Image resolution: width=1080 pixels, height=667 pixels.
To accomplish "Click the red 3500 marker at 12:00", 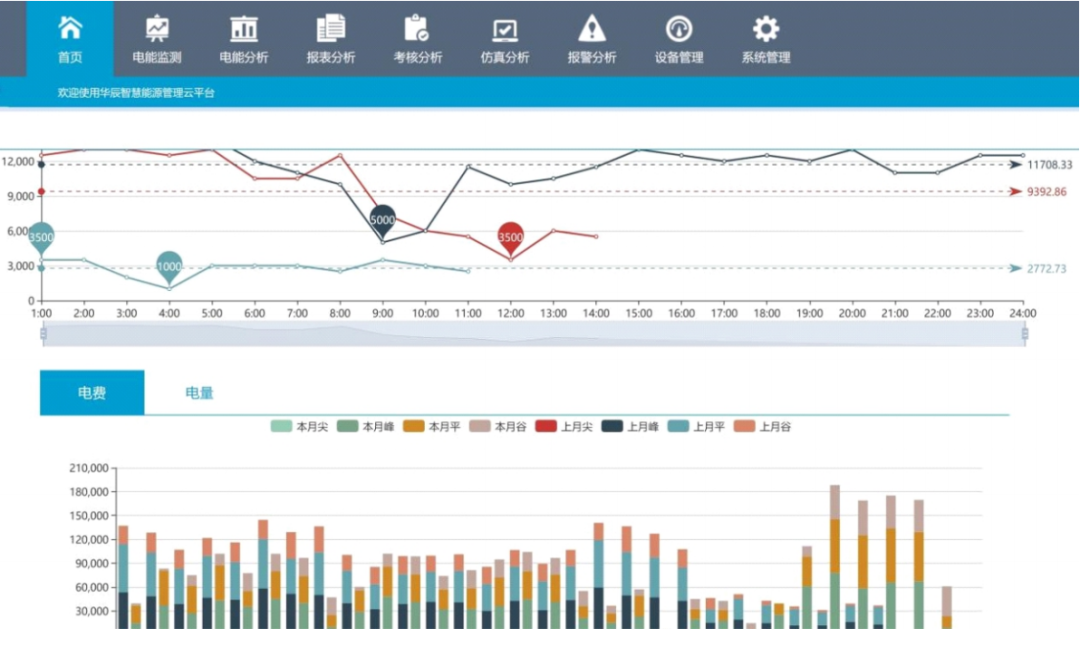I will point(510,236).
